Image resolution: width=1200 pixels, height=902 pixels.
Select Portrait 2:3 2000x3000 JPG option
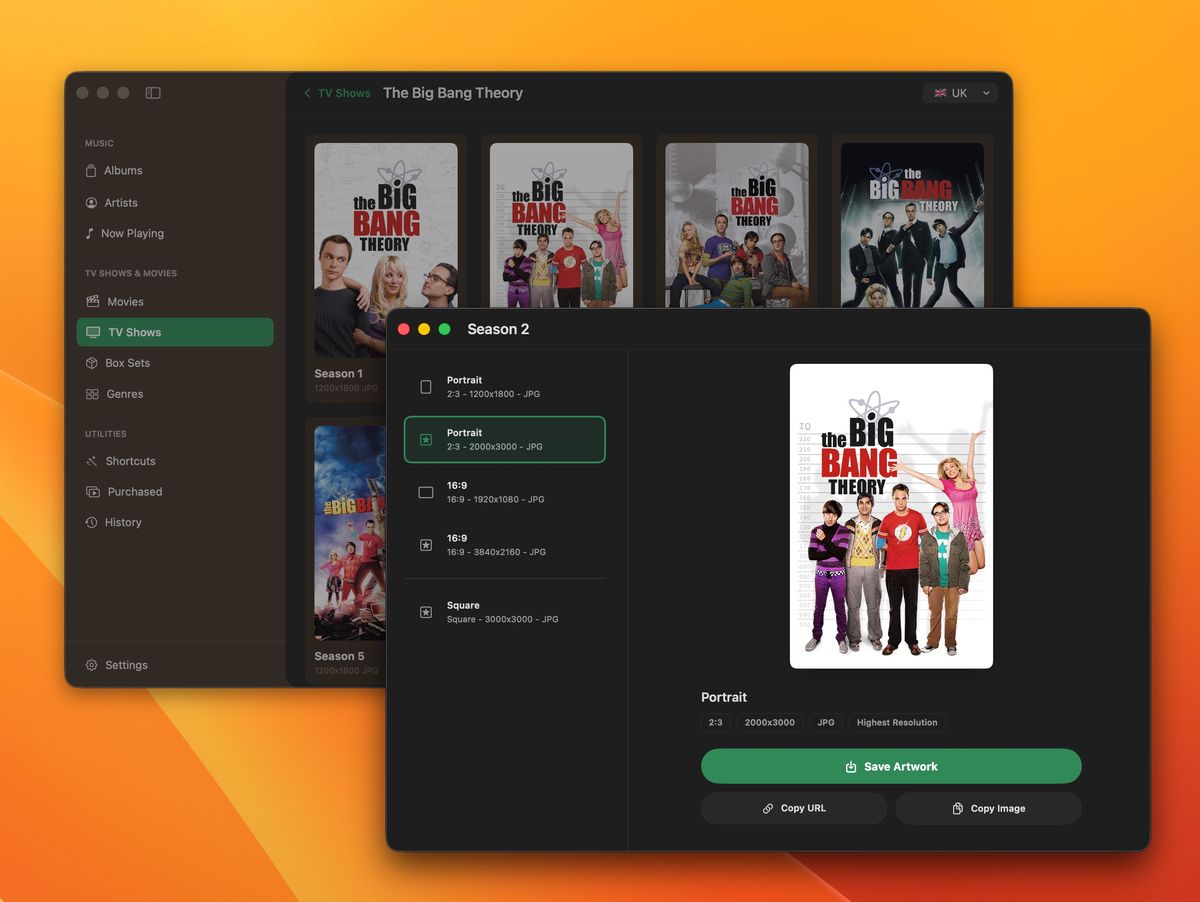click(x=505, y=440)
